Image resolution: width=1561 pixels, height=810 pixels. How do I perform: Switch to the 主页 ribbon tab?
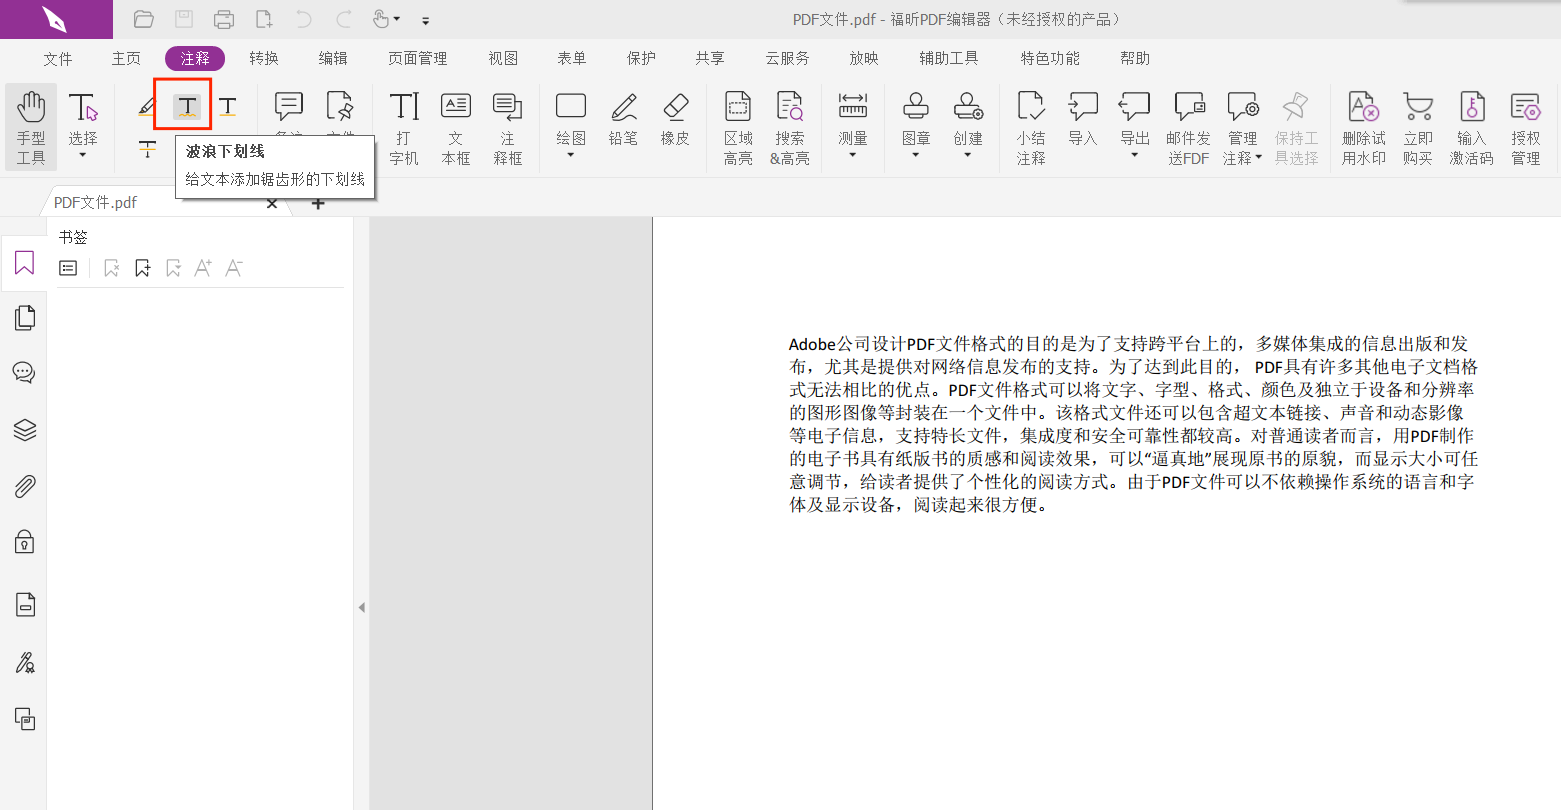(126, 59)
